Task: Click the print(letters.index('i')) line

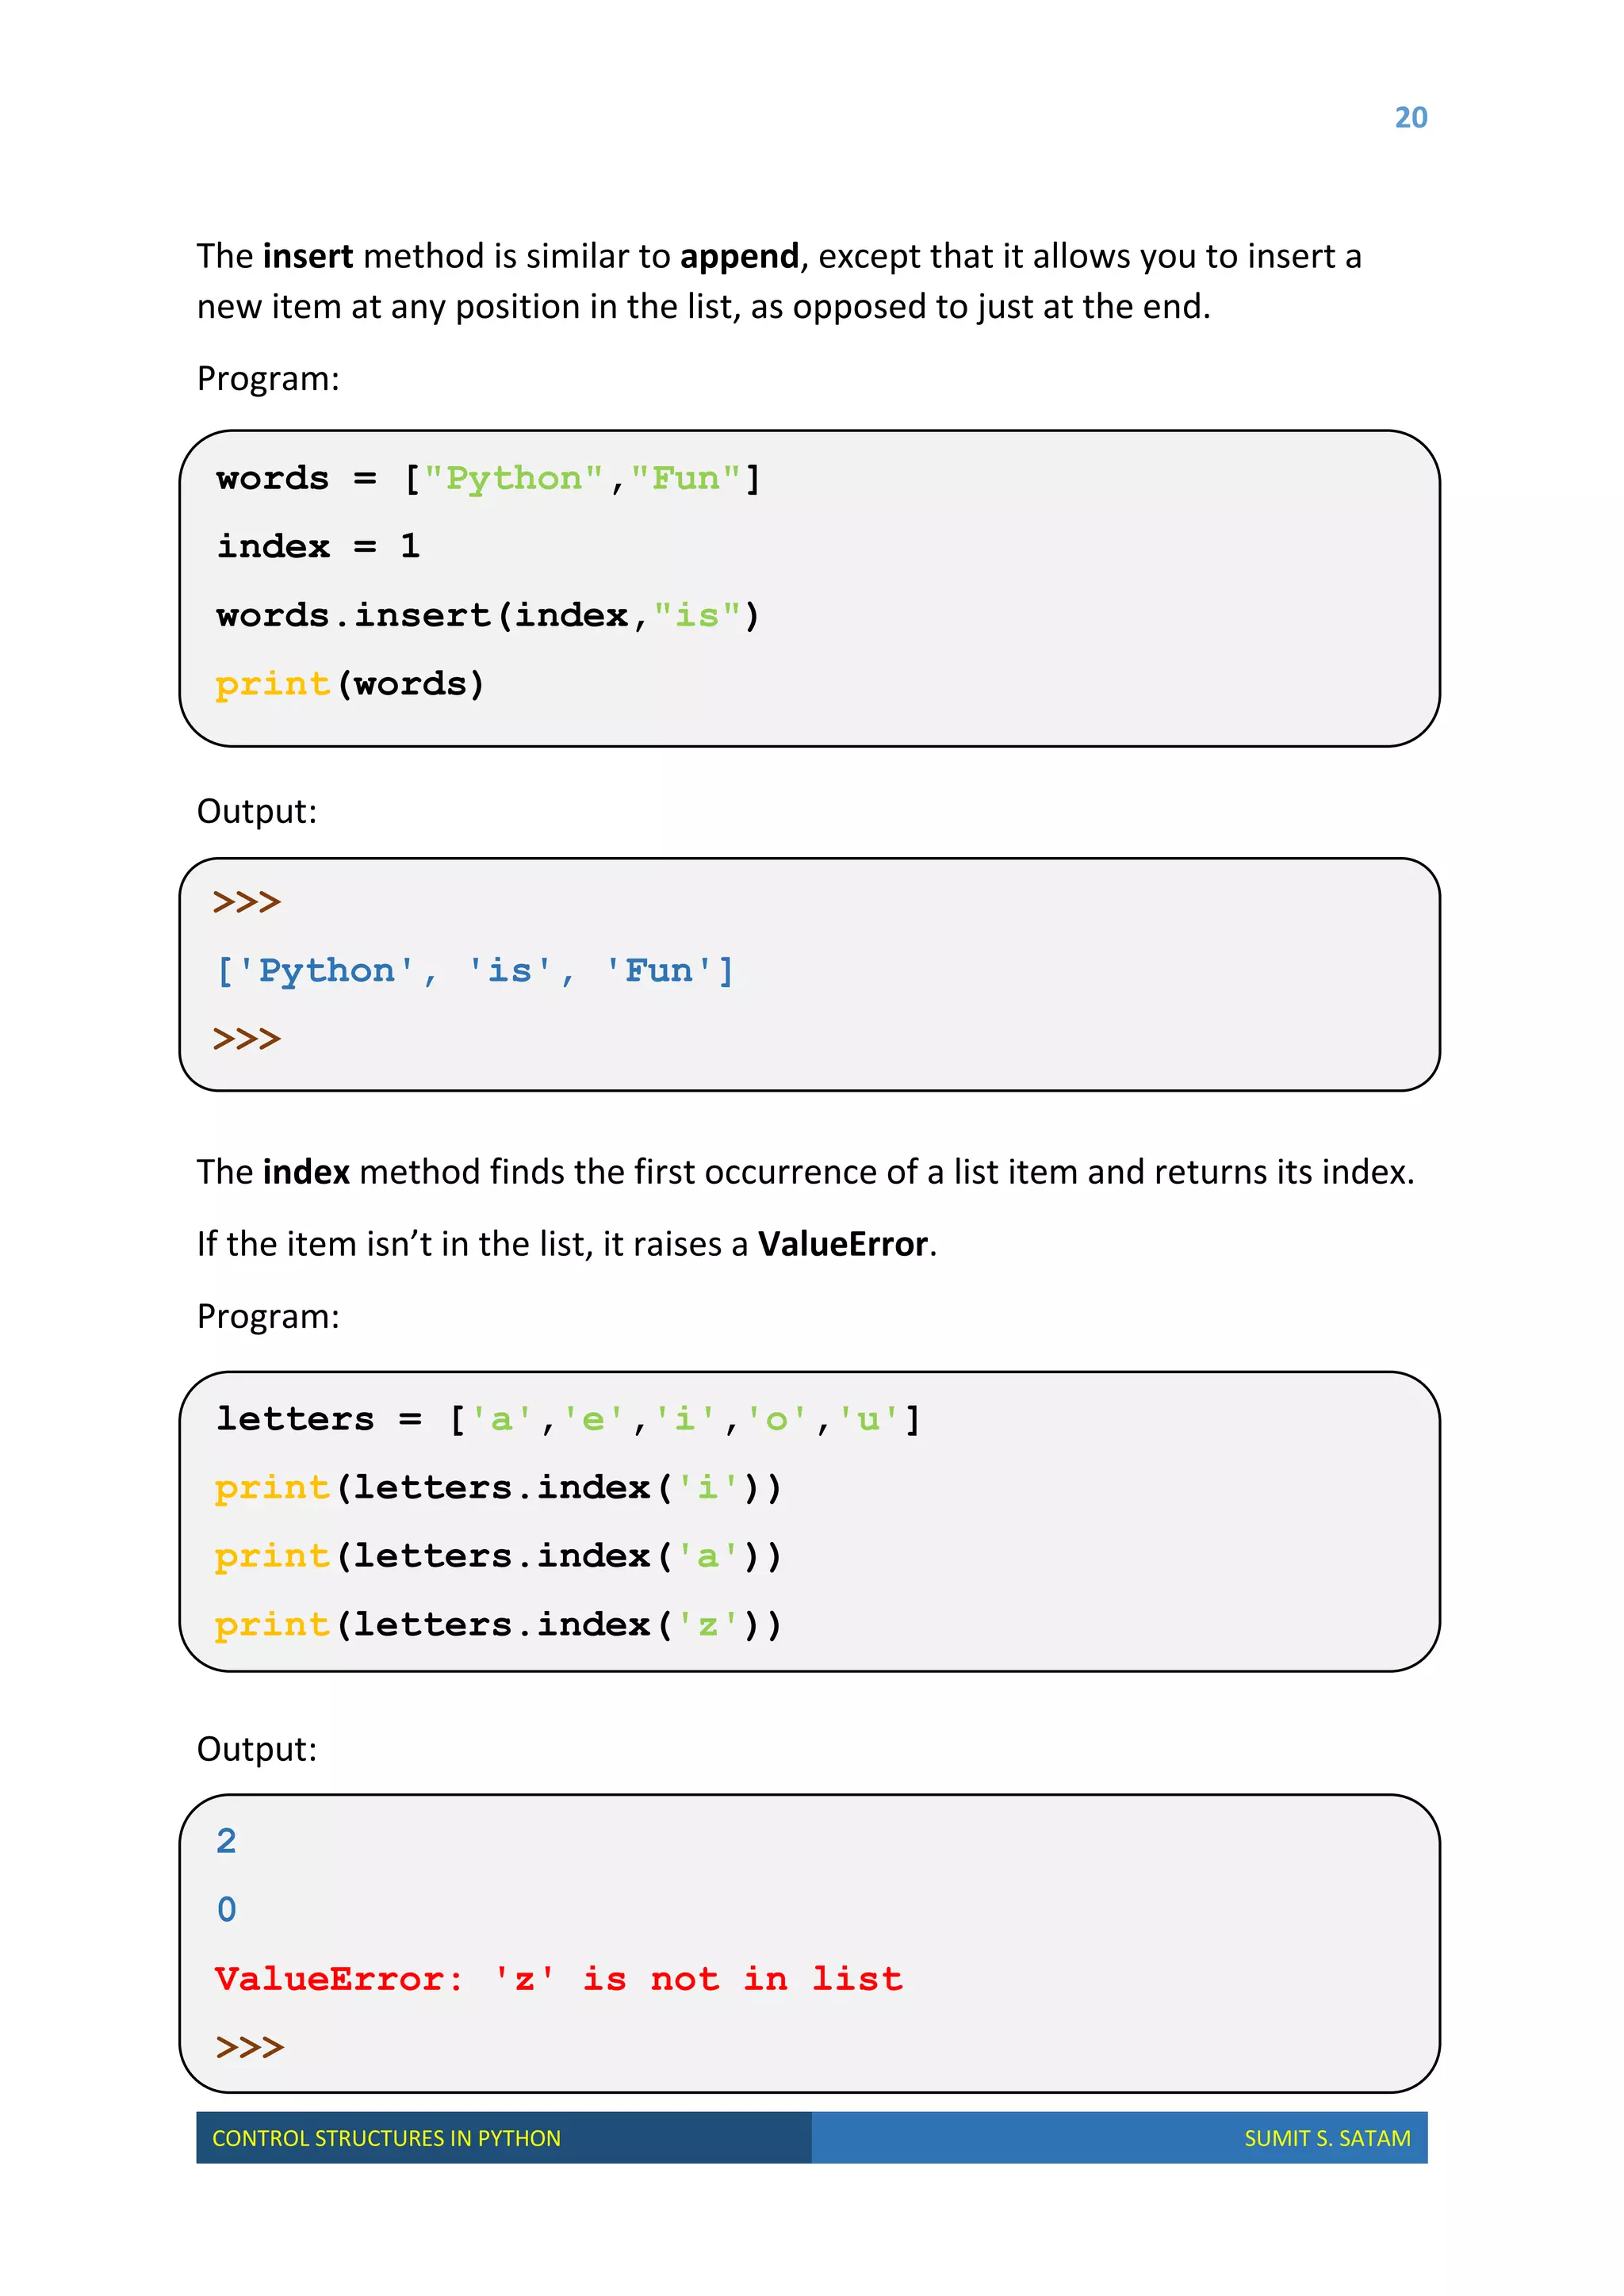Action: (498, 1489)
